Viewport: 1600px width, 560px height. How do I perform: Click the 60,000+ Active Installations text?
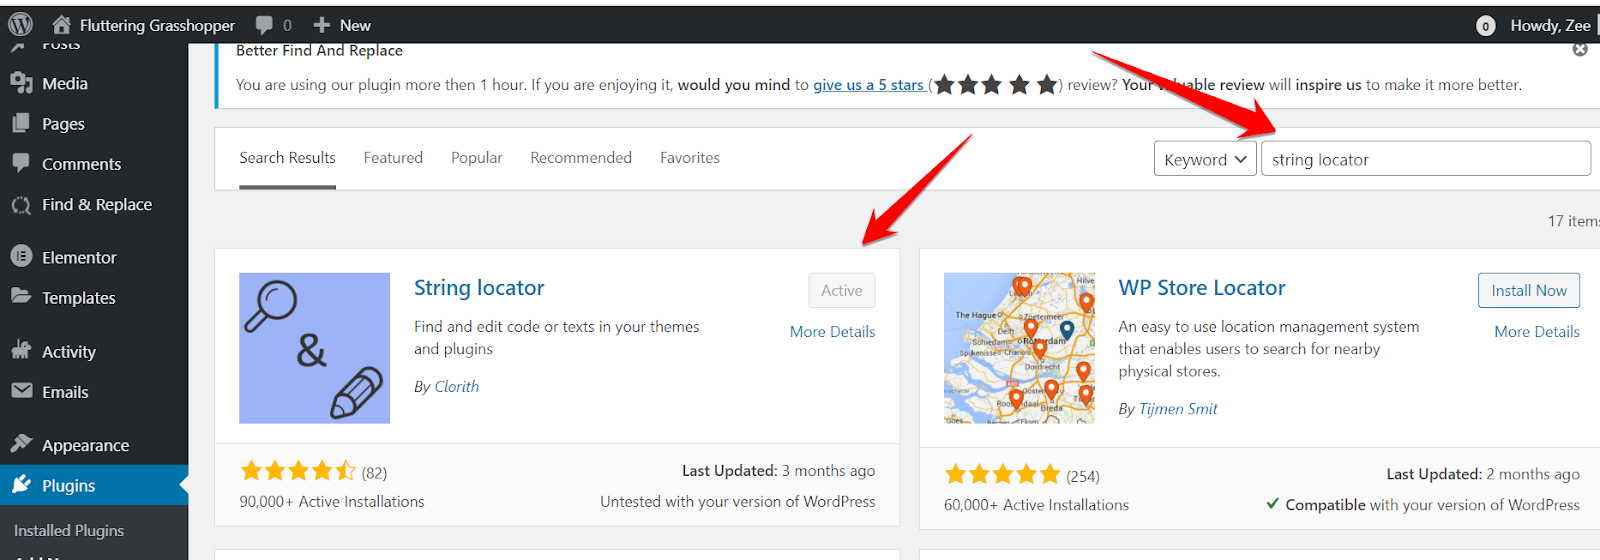coord(1036,505)
